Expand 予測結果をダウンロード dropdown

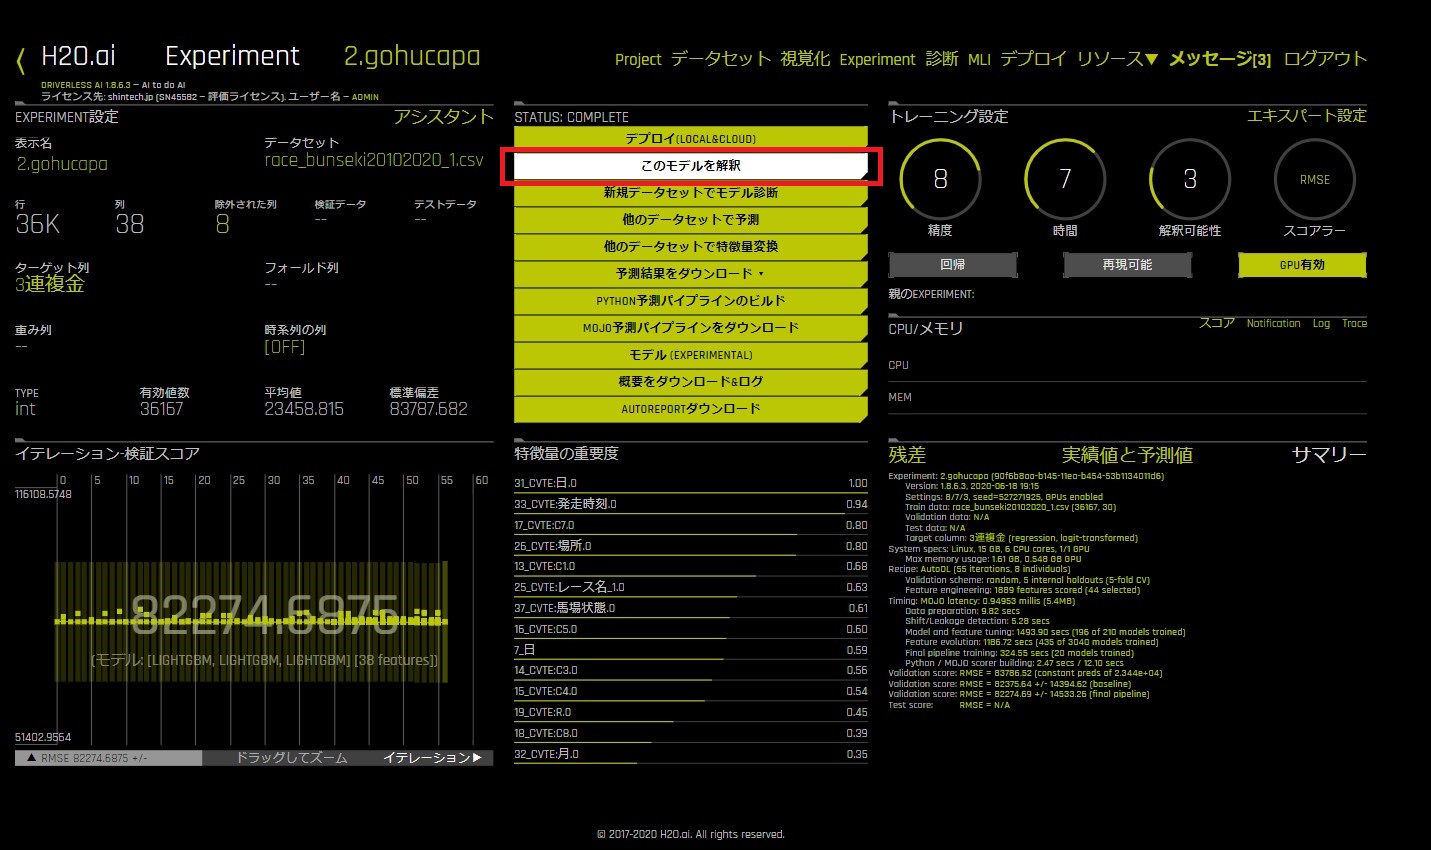tap(690, 274)
